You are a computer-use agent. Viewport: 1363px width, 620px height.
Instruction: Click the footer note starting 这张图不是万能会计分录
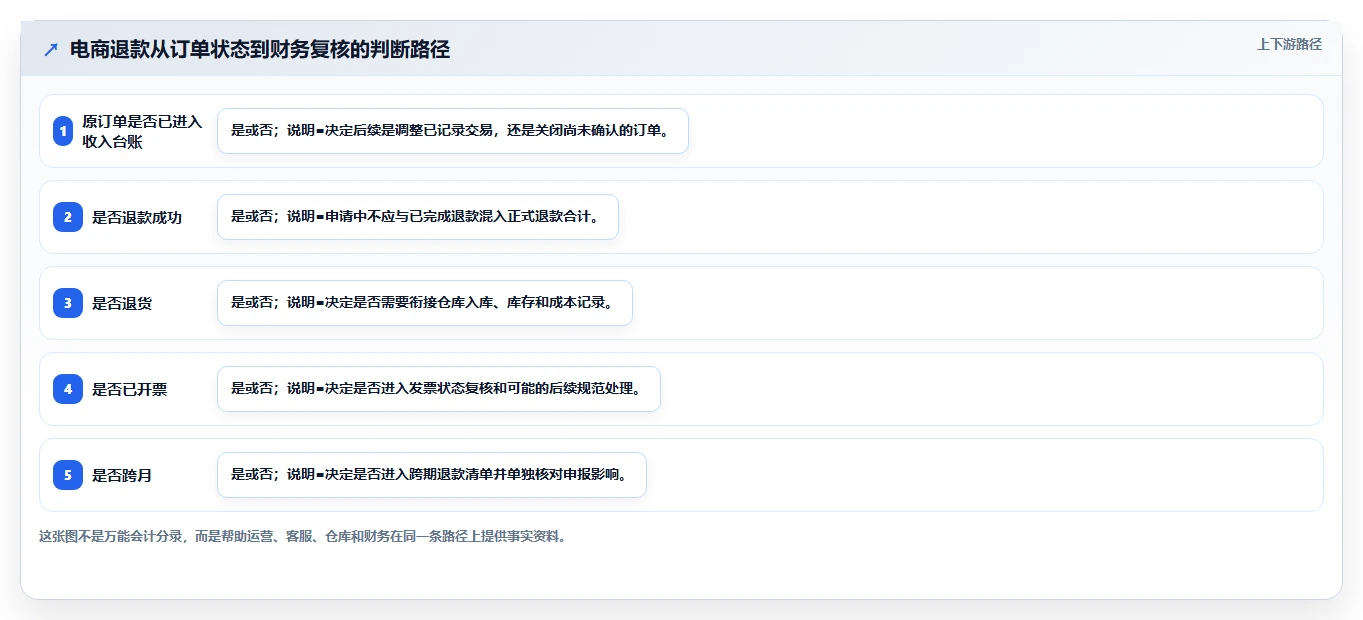tap(304, 536)
